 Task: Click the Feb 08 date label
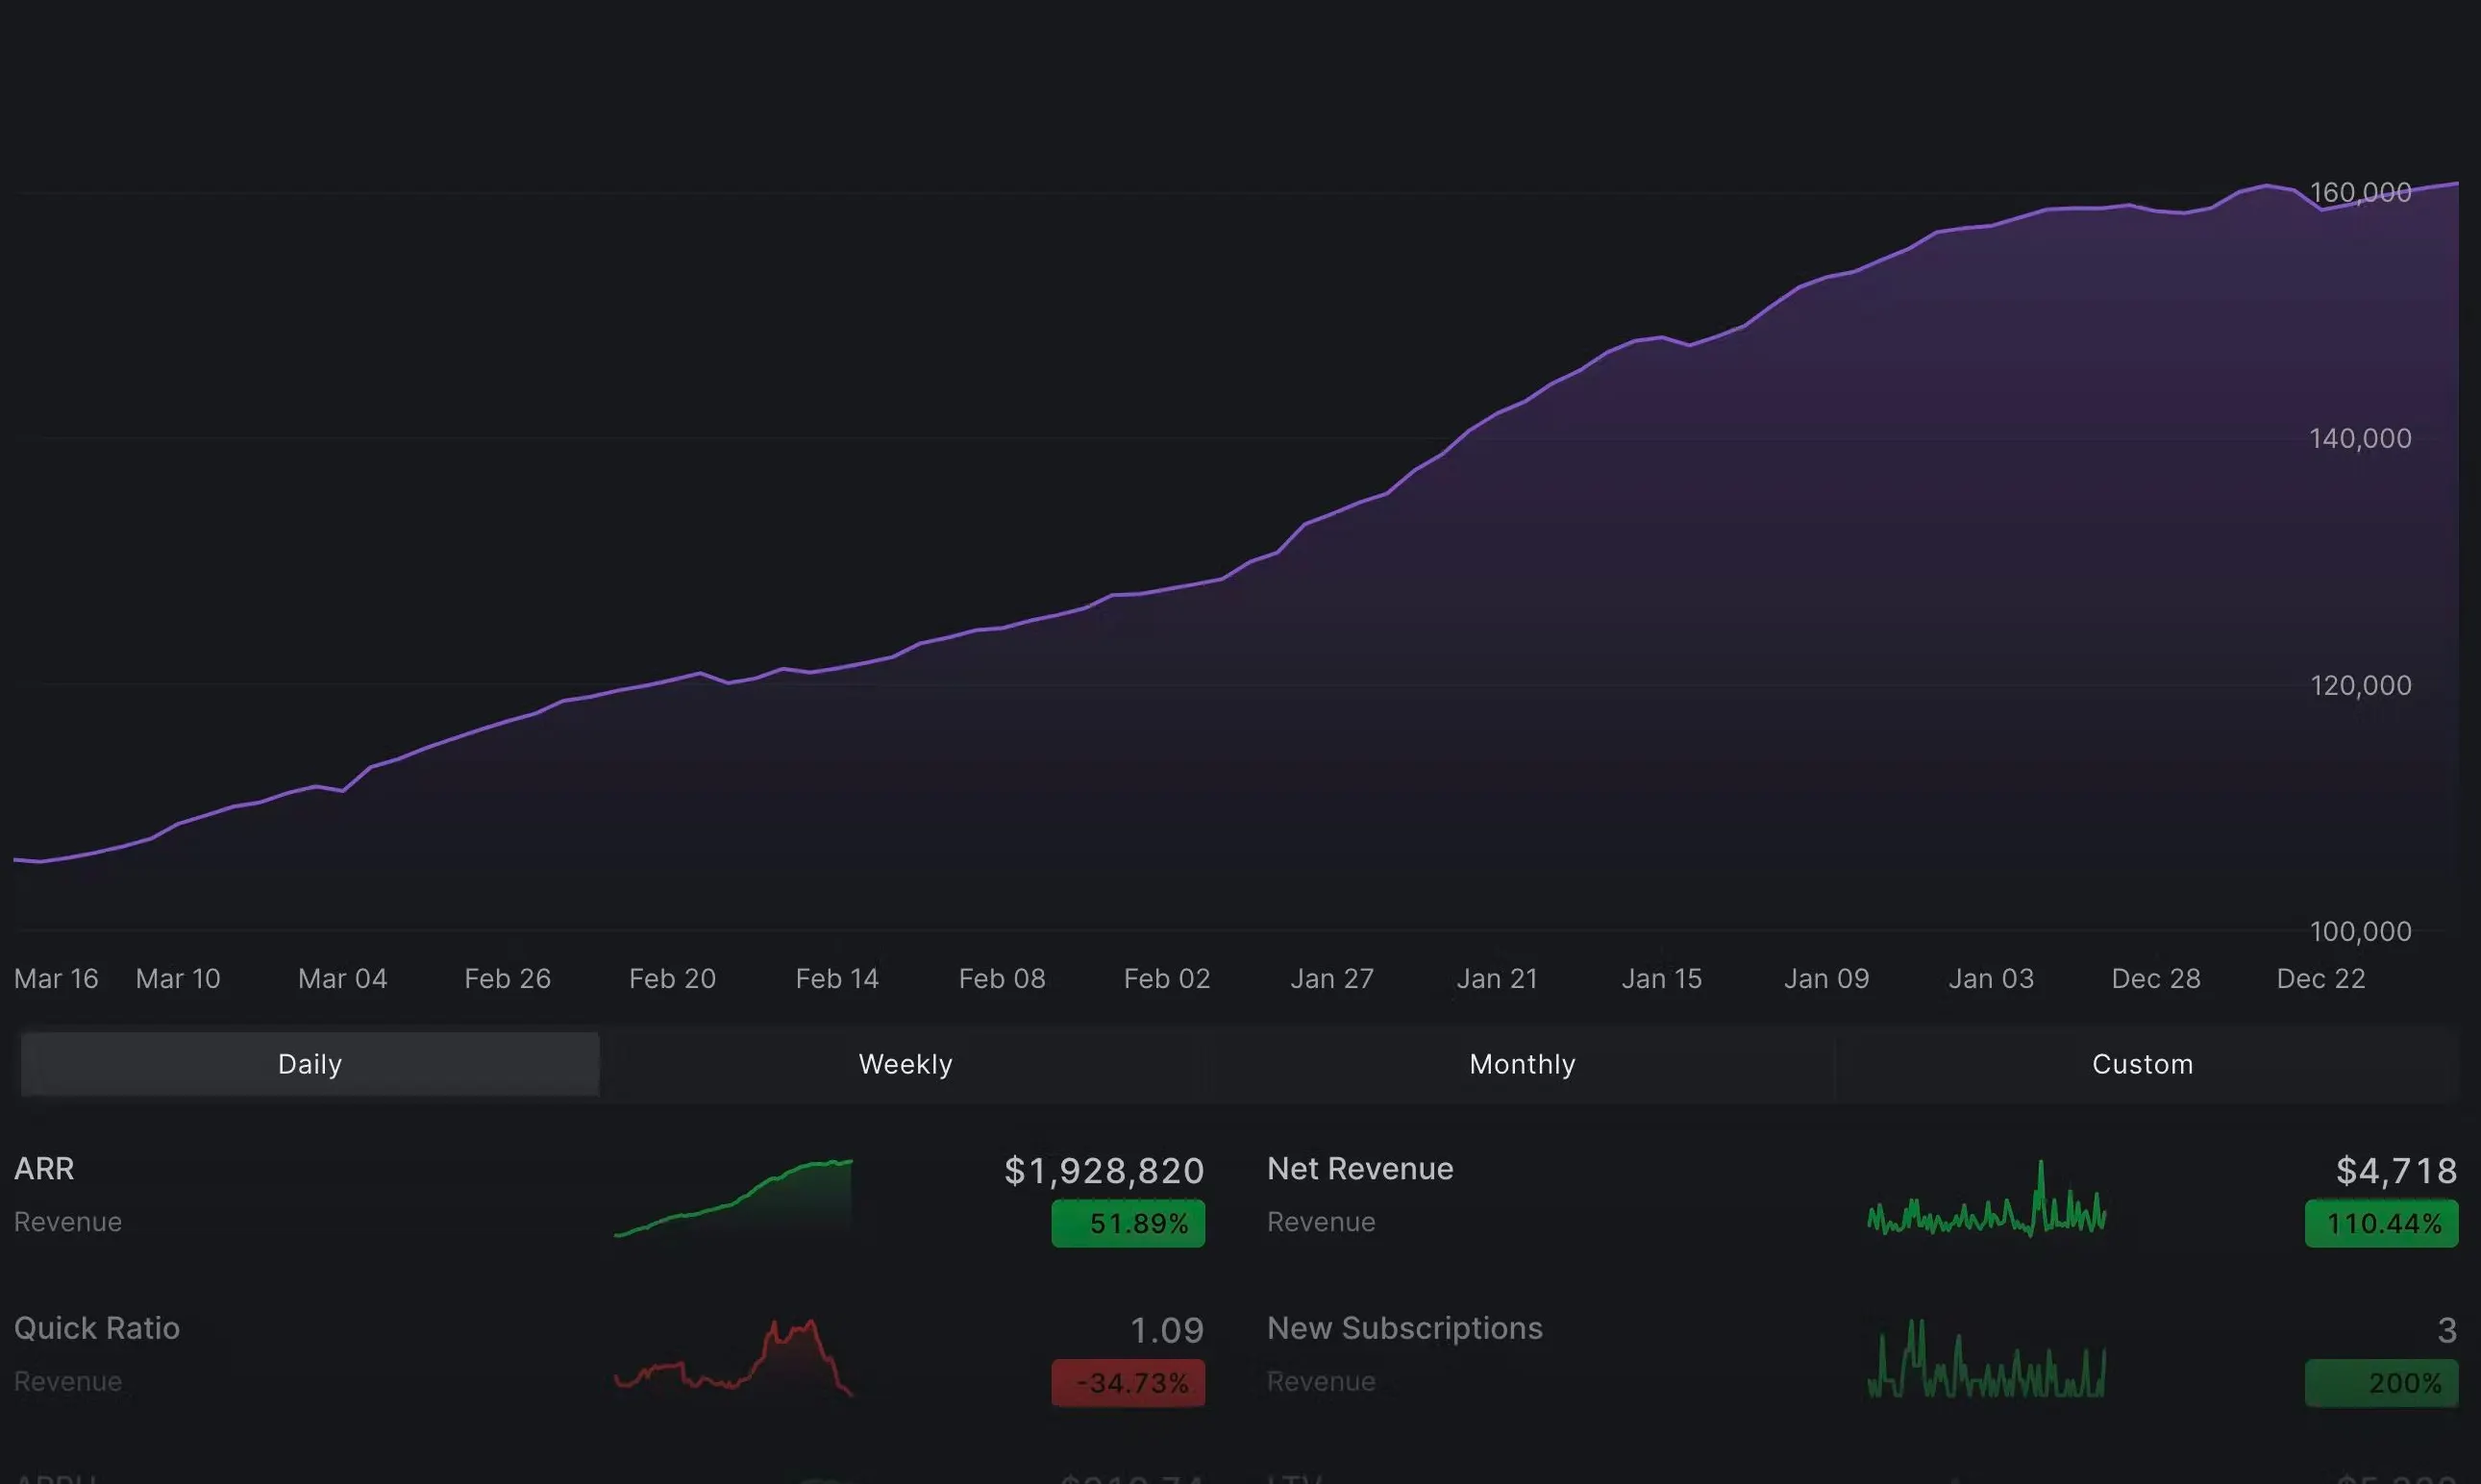click(x=1002, y=978)
